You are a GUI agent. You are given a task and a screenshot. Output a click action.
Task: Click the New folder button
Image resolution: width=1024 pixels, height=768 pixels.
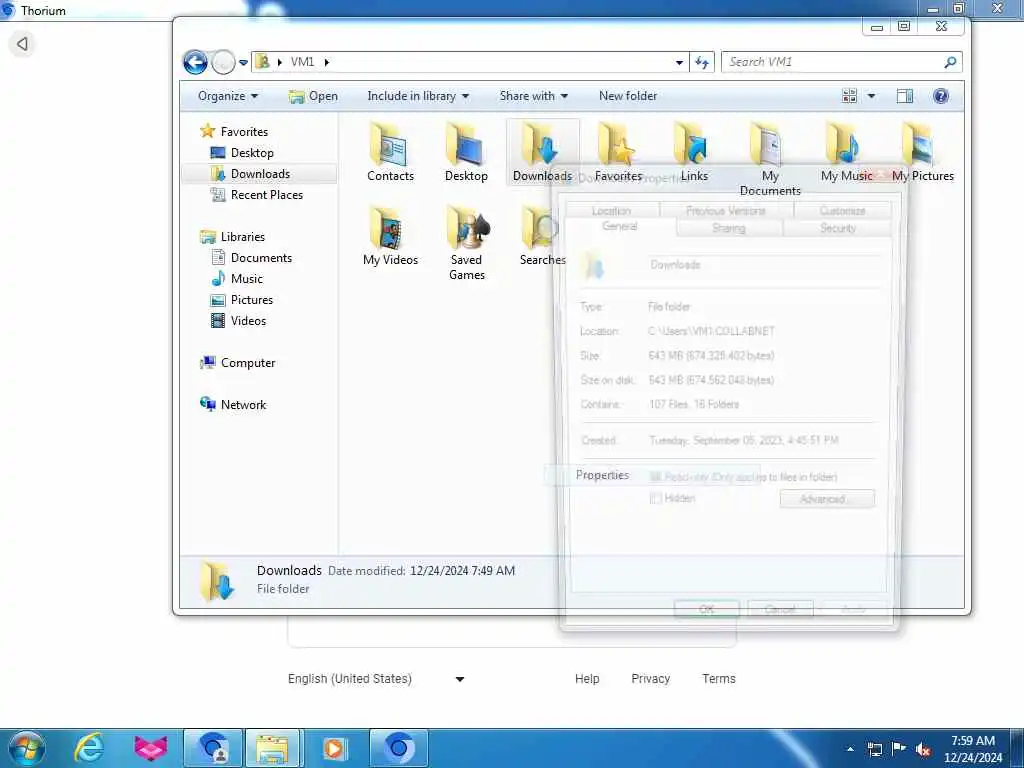(628, 96)
